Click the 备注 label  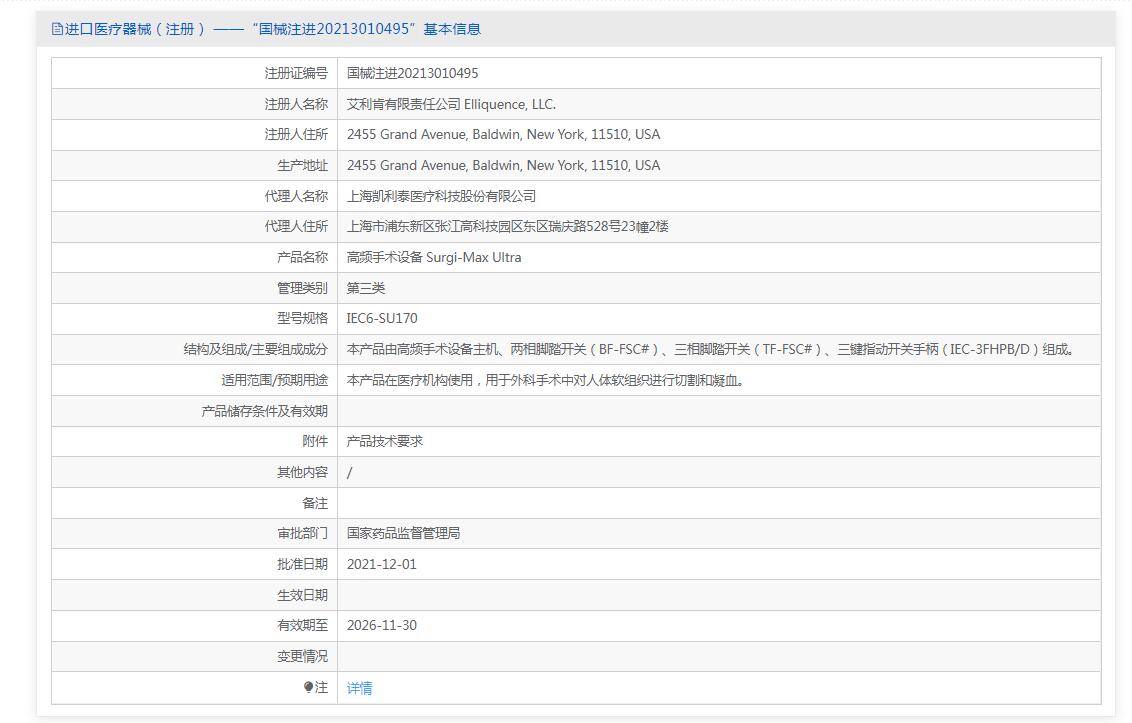(315, 503)
